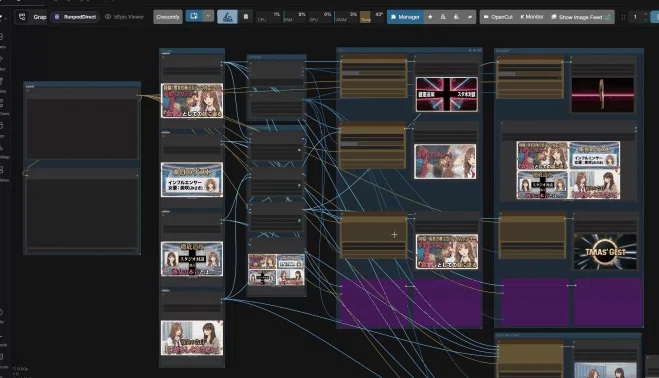Screen dimensions: 659x378
Task: Open the OpenCut tool
Action: 498,17
